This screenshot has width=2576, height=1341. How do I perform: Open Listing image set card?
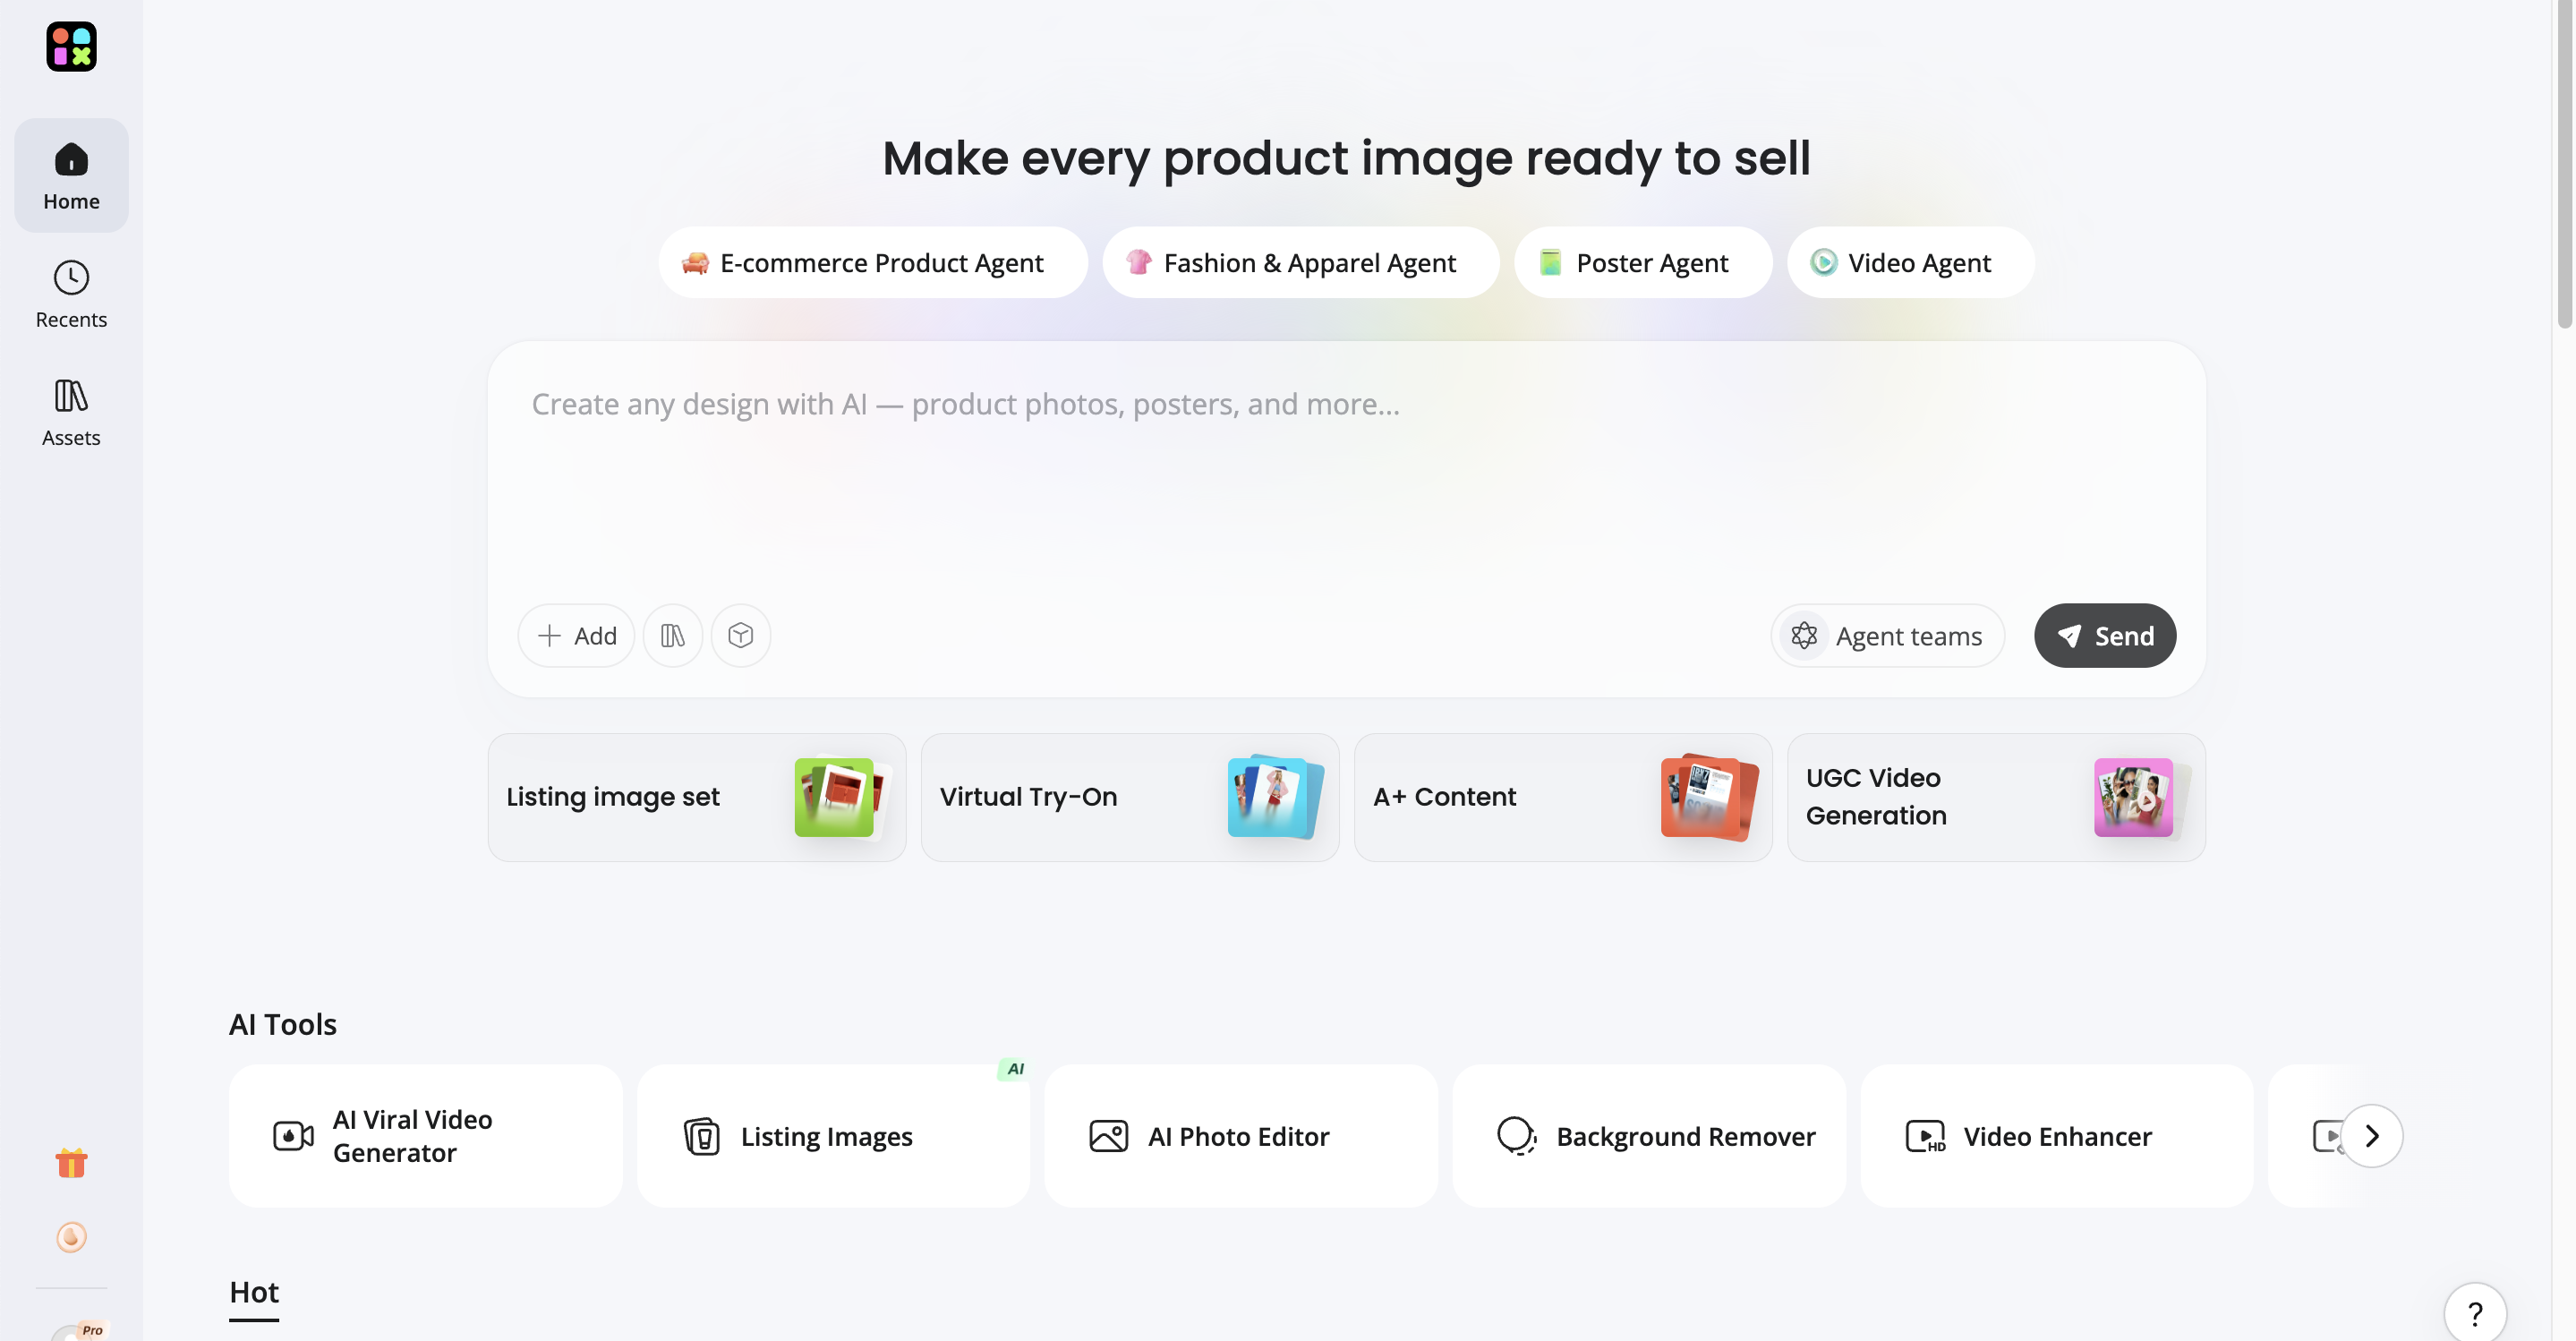(x=697, y=797)
